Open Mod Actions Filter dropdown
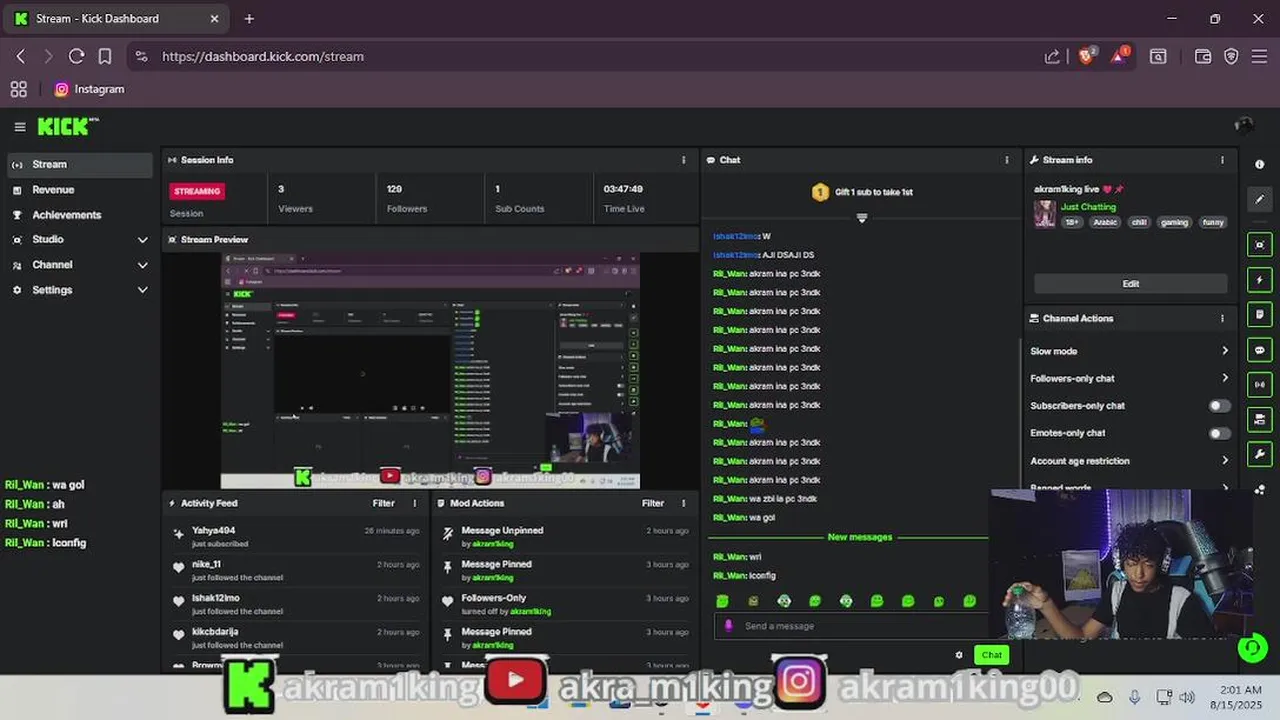1280x720 pixels. point(653,503)
